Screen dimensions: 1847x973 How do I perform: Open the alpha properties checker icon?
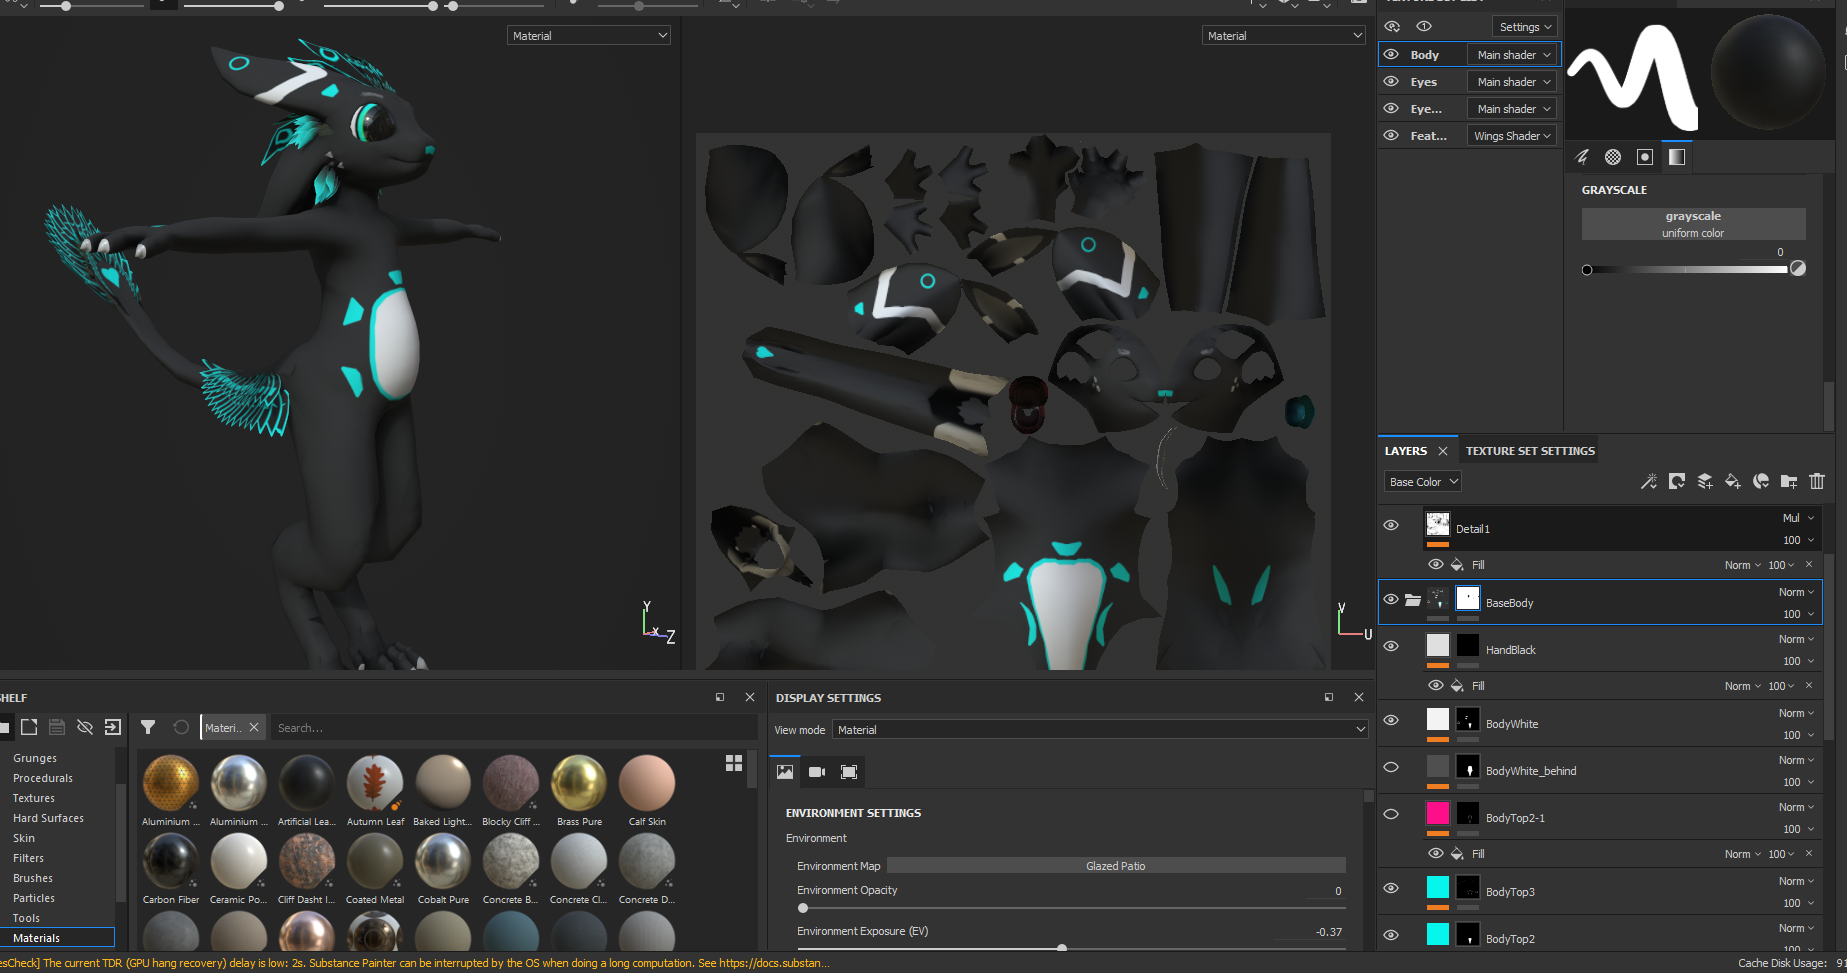point(1613,157)
